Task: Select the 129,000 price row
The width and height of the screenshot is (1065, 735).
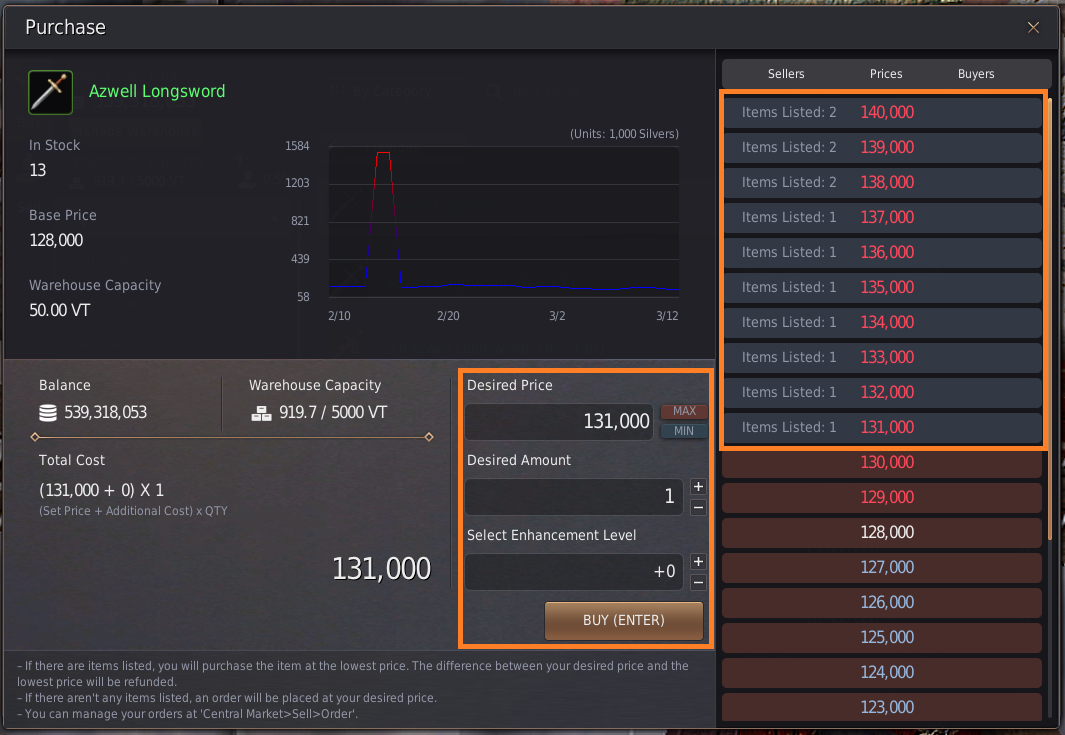Action: 882,497
